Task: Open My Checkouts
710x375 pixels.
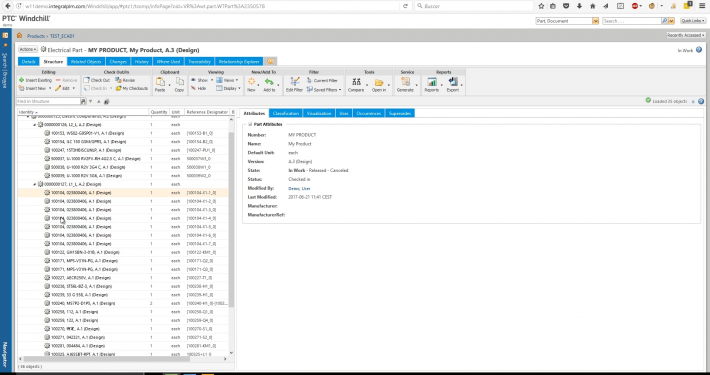Action: pyautogui.click(x=132, y=88)
